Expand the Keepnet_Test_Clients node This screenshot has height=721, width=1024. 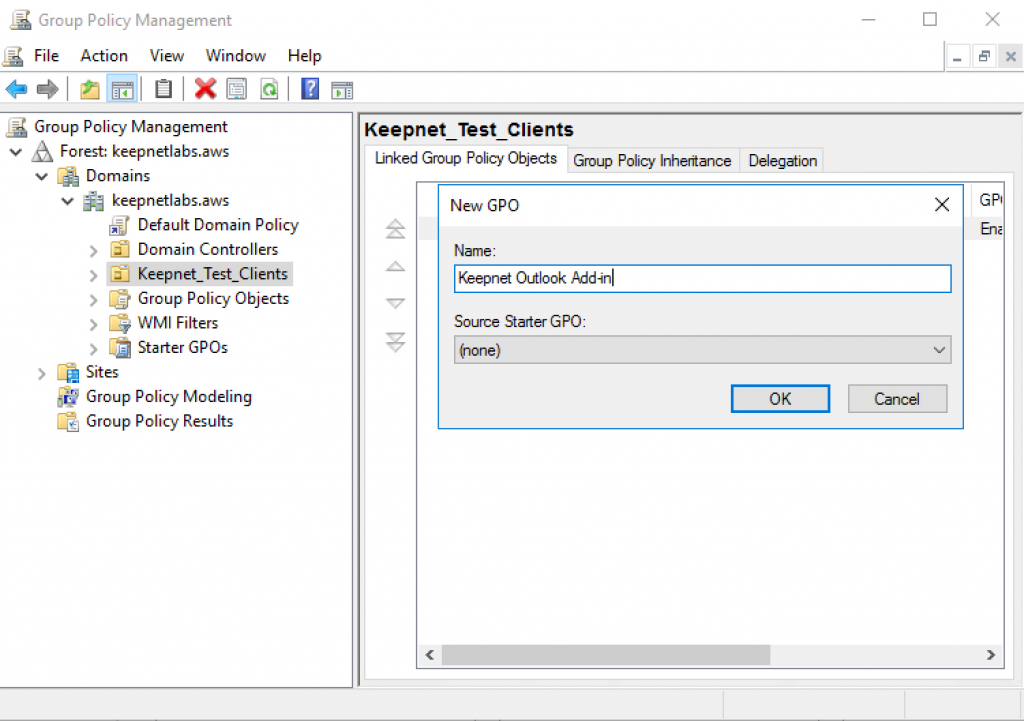(93, 276)
